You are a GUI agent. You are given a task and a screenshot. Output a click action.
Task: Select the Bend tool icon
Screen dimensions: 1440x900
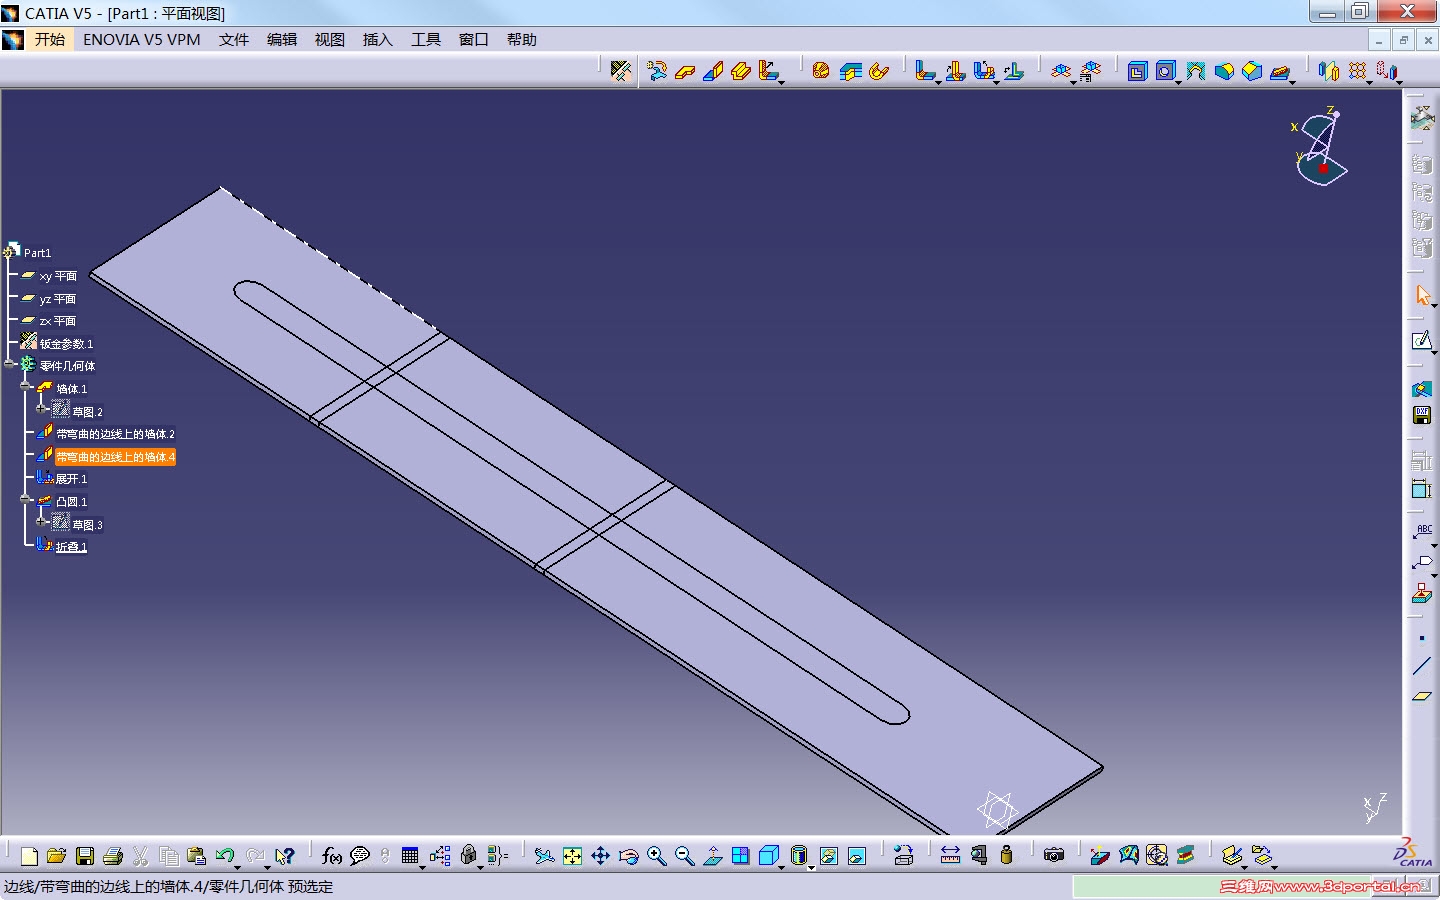click(x=925, y=71)
